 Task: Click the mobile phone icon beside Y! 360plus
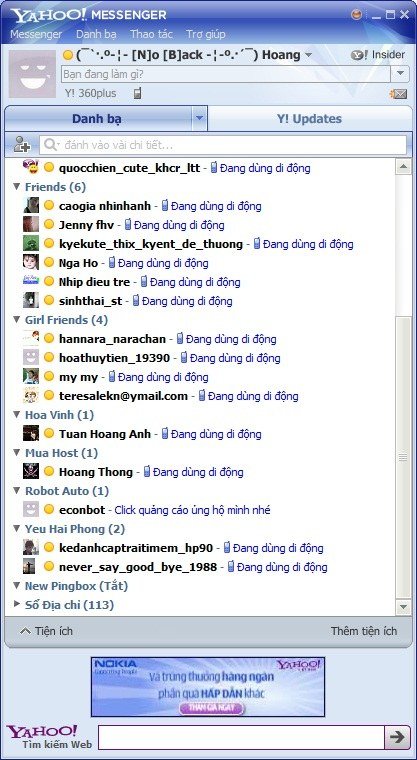(x=138, y=93)
